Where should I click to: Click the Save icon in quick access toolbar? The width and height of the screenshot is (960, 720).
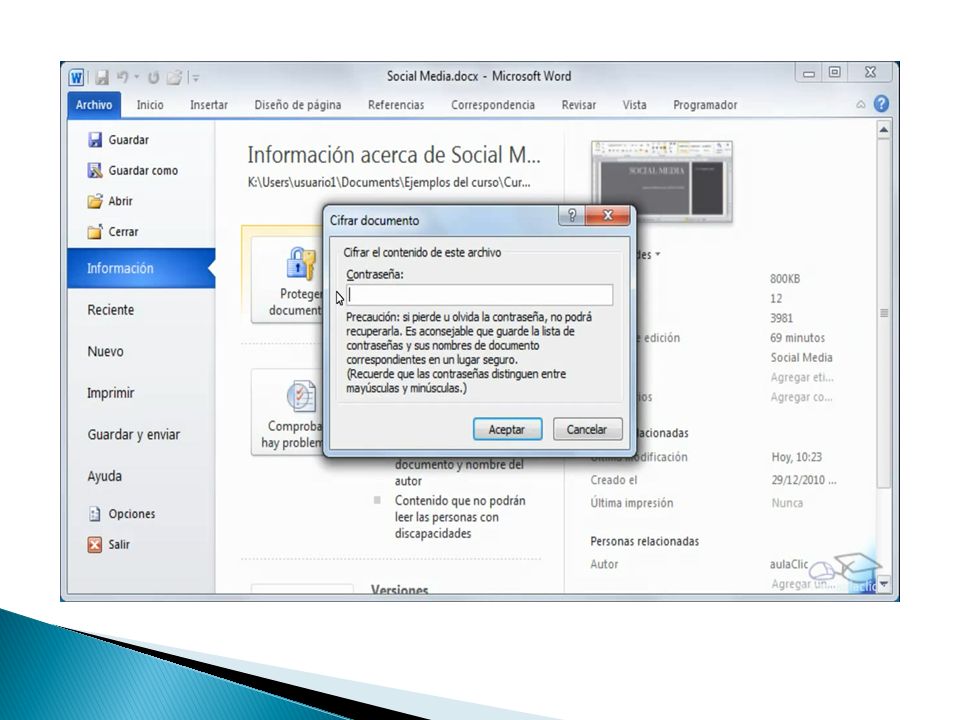pos(102,78)
